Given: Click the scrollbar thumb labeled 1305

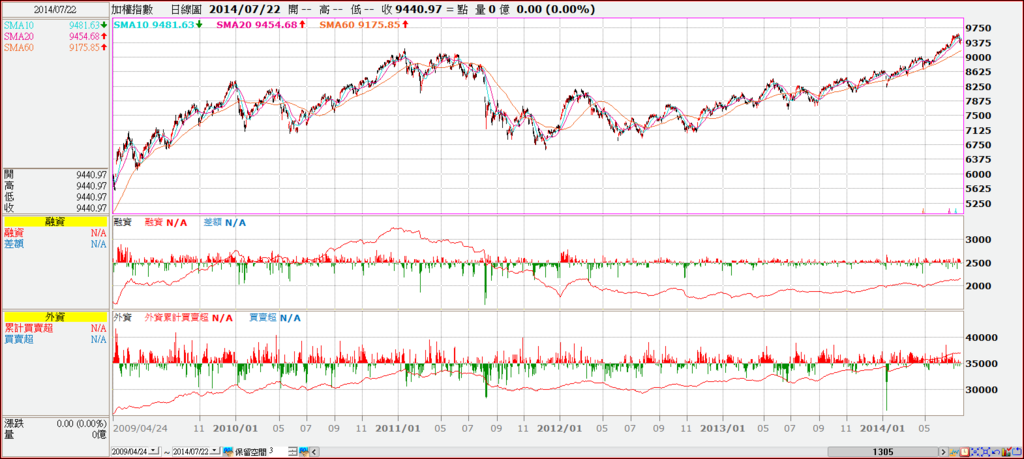Looking at the screenshot, I should pyautogui.click(x=882, y=452).
